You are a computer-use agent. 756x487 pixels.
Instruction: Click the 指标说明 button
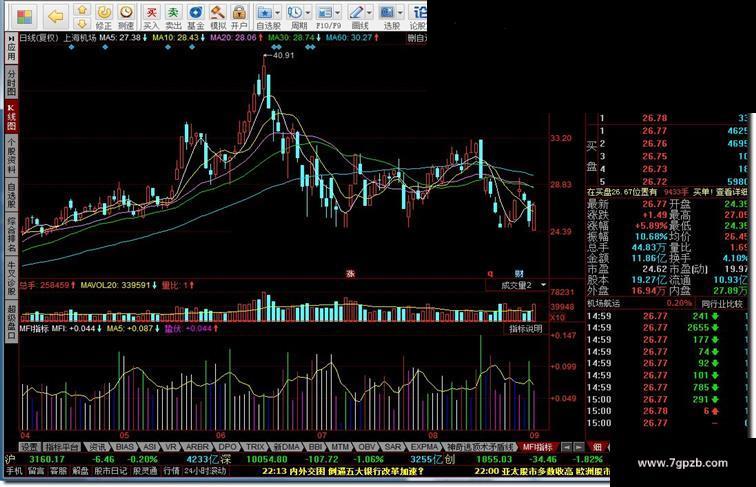(526, 329)
